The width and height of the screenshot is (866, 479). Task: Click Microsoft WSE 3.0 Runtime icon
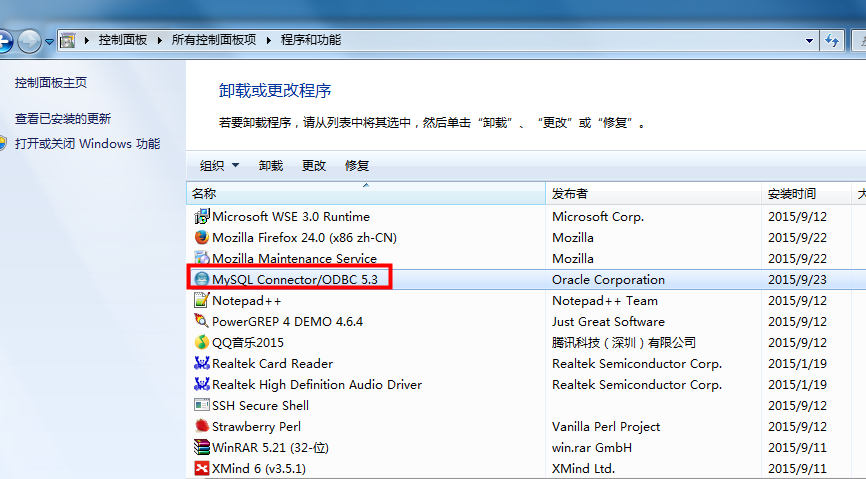202,216
